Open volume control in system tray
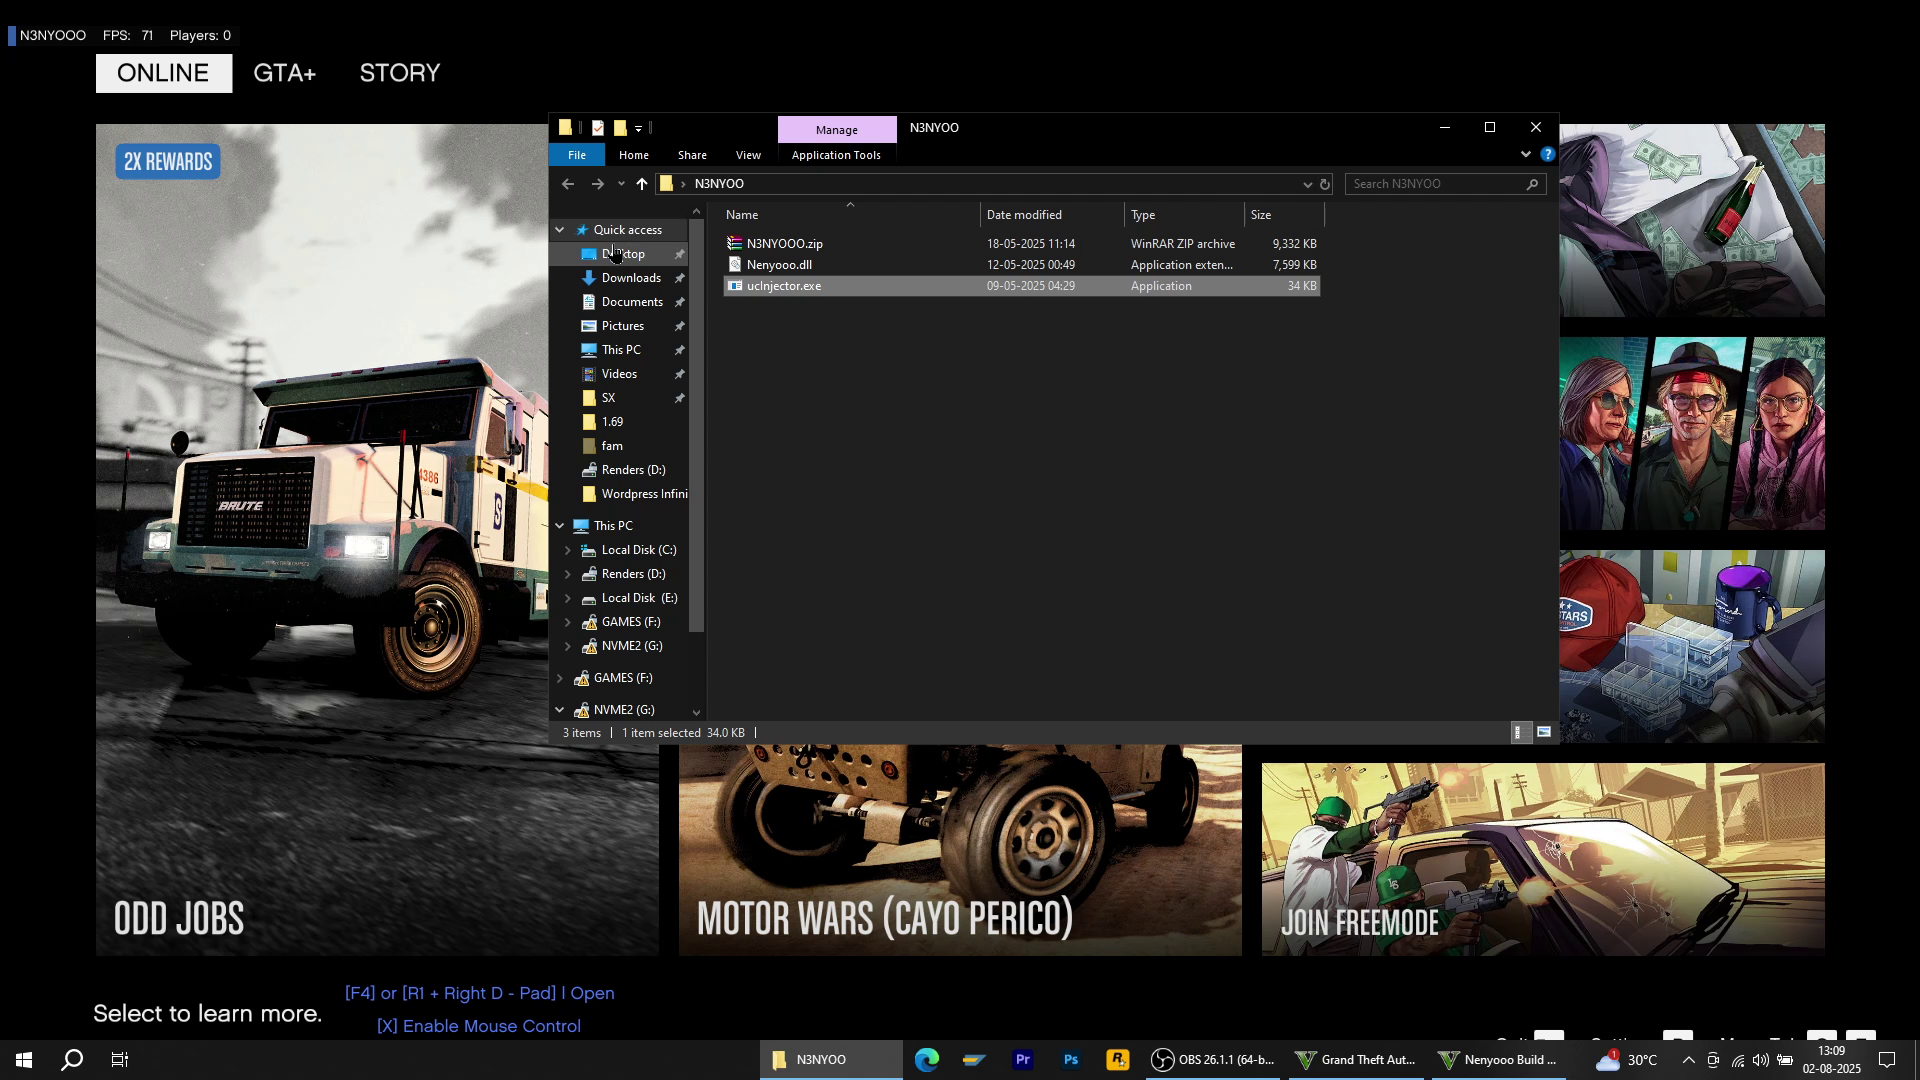Image resolution: width=1920 pixels, height=1080 pixels. 1761,1060
